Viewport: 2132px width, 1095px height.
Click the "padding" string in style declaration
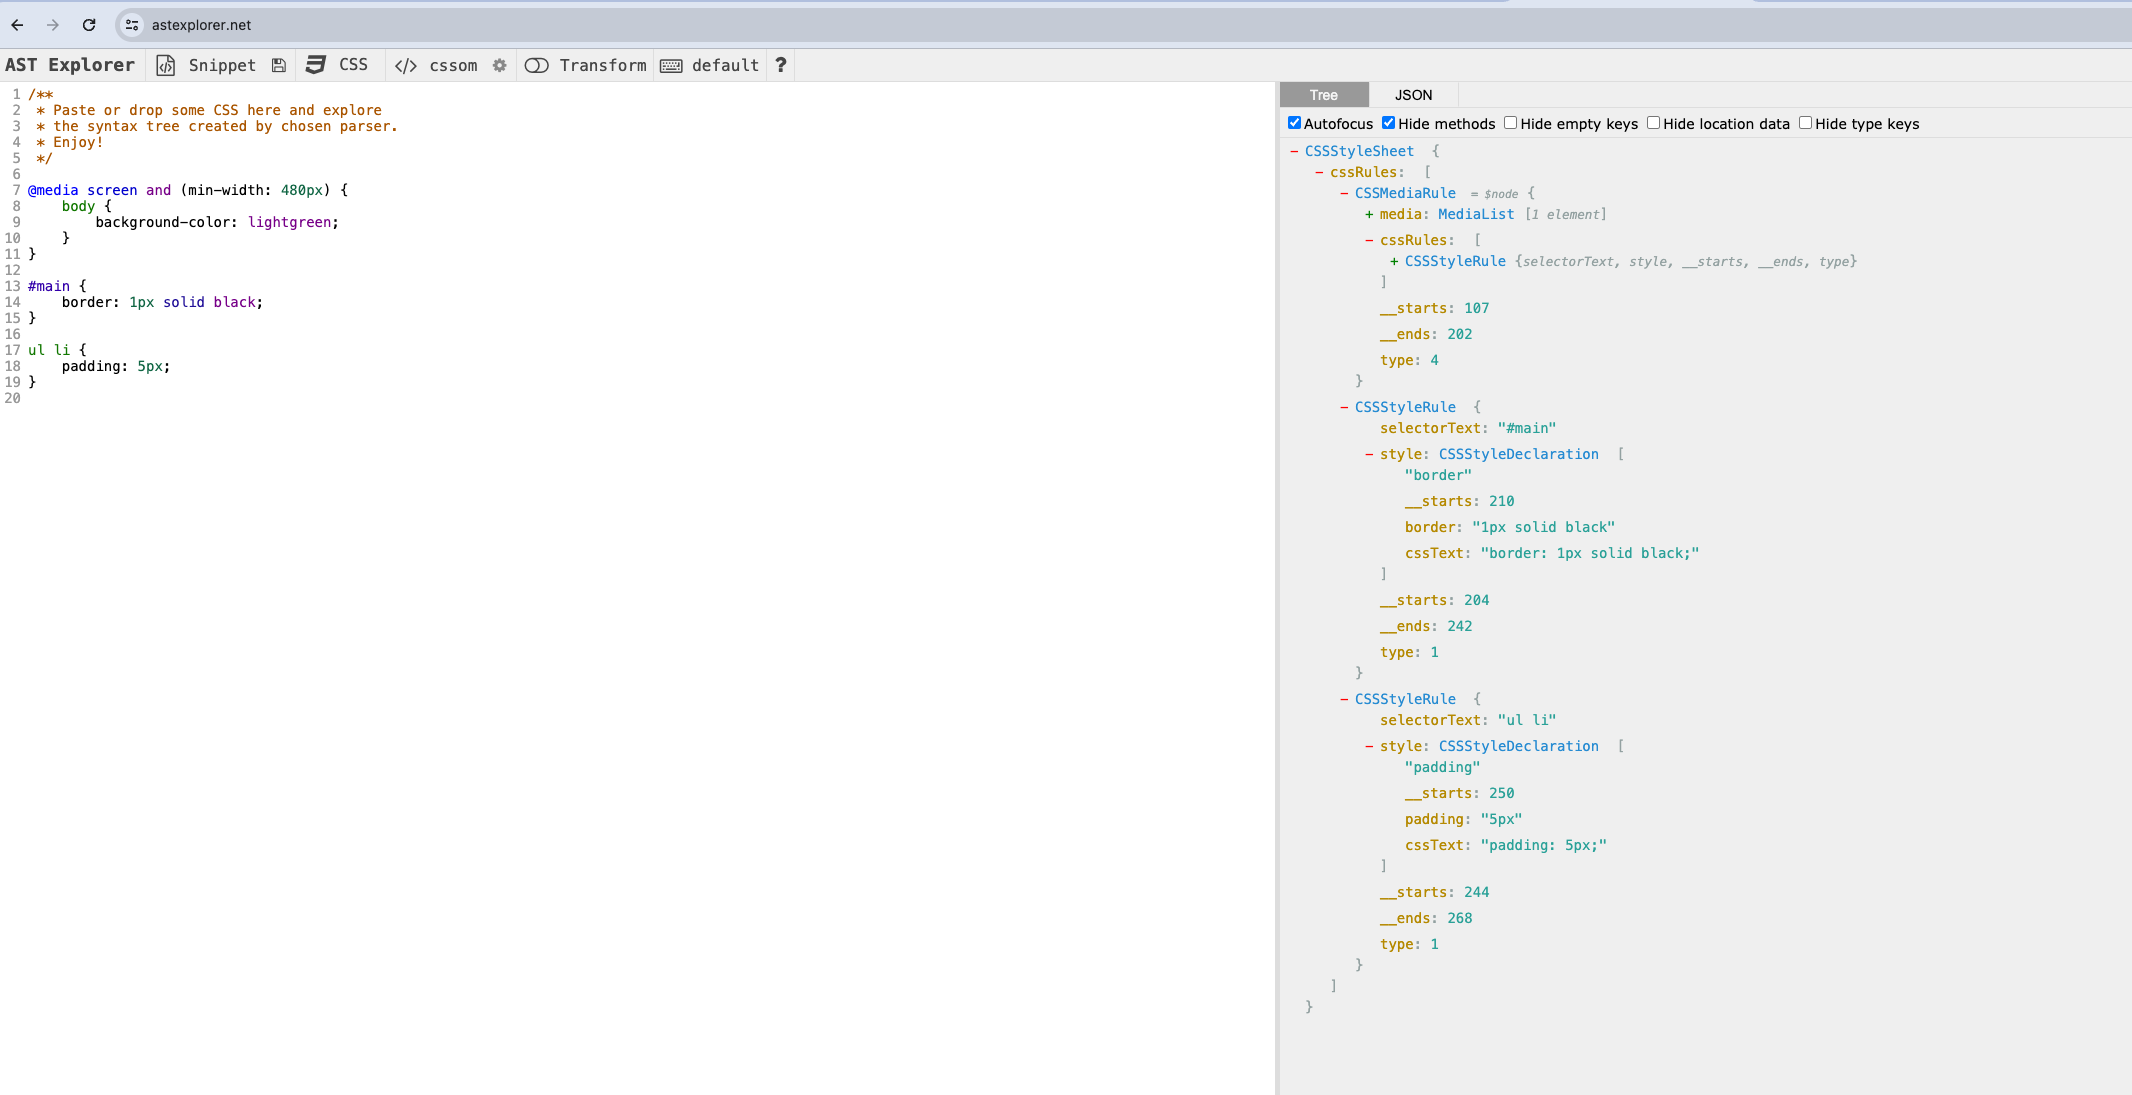point(1442,767)
